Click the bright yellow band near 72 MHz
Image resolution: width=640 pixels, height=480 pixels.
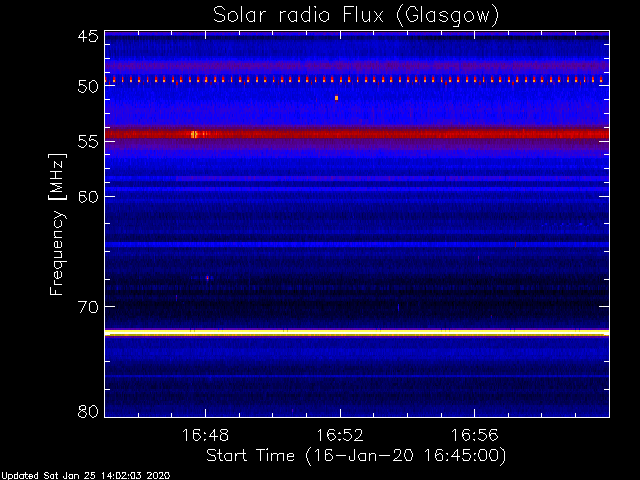tap(357, 333)
